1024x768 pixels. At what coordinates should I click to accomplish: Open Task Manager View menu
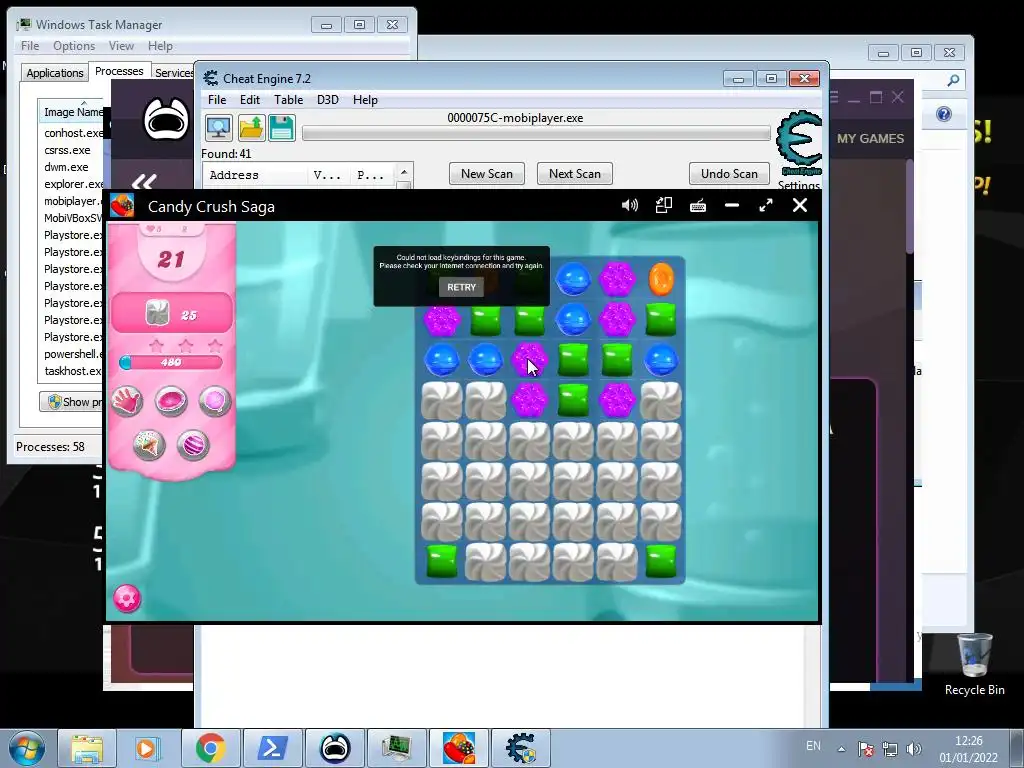(x=121, y=46)
